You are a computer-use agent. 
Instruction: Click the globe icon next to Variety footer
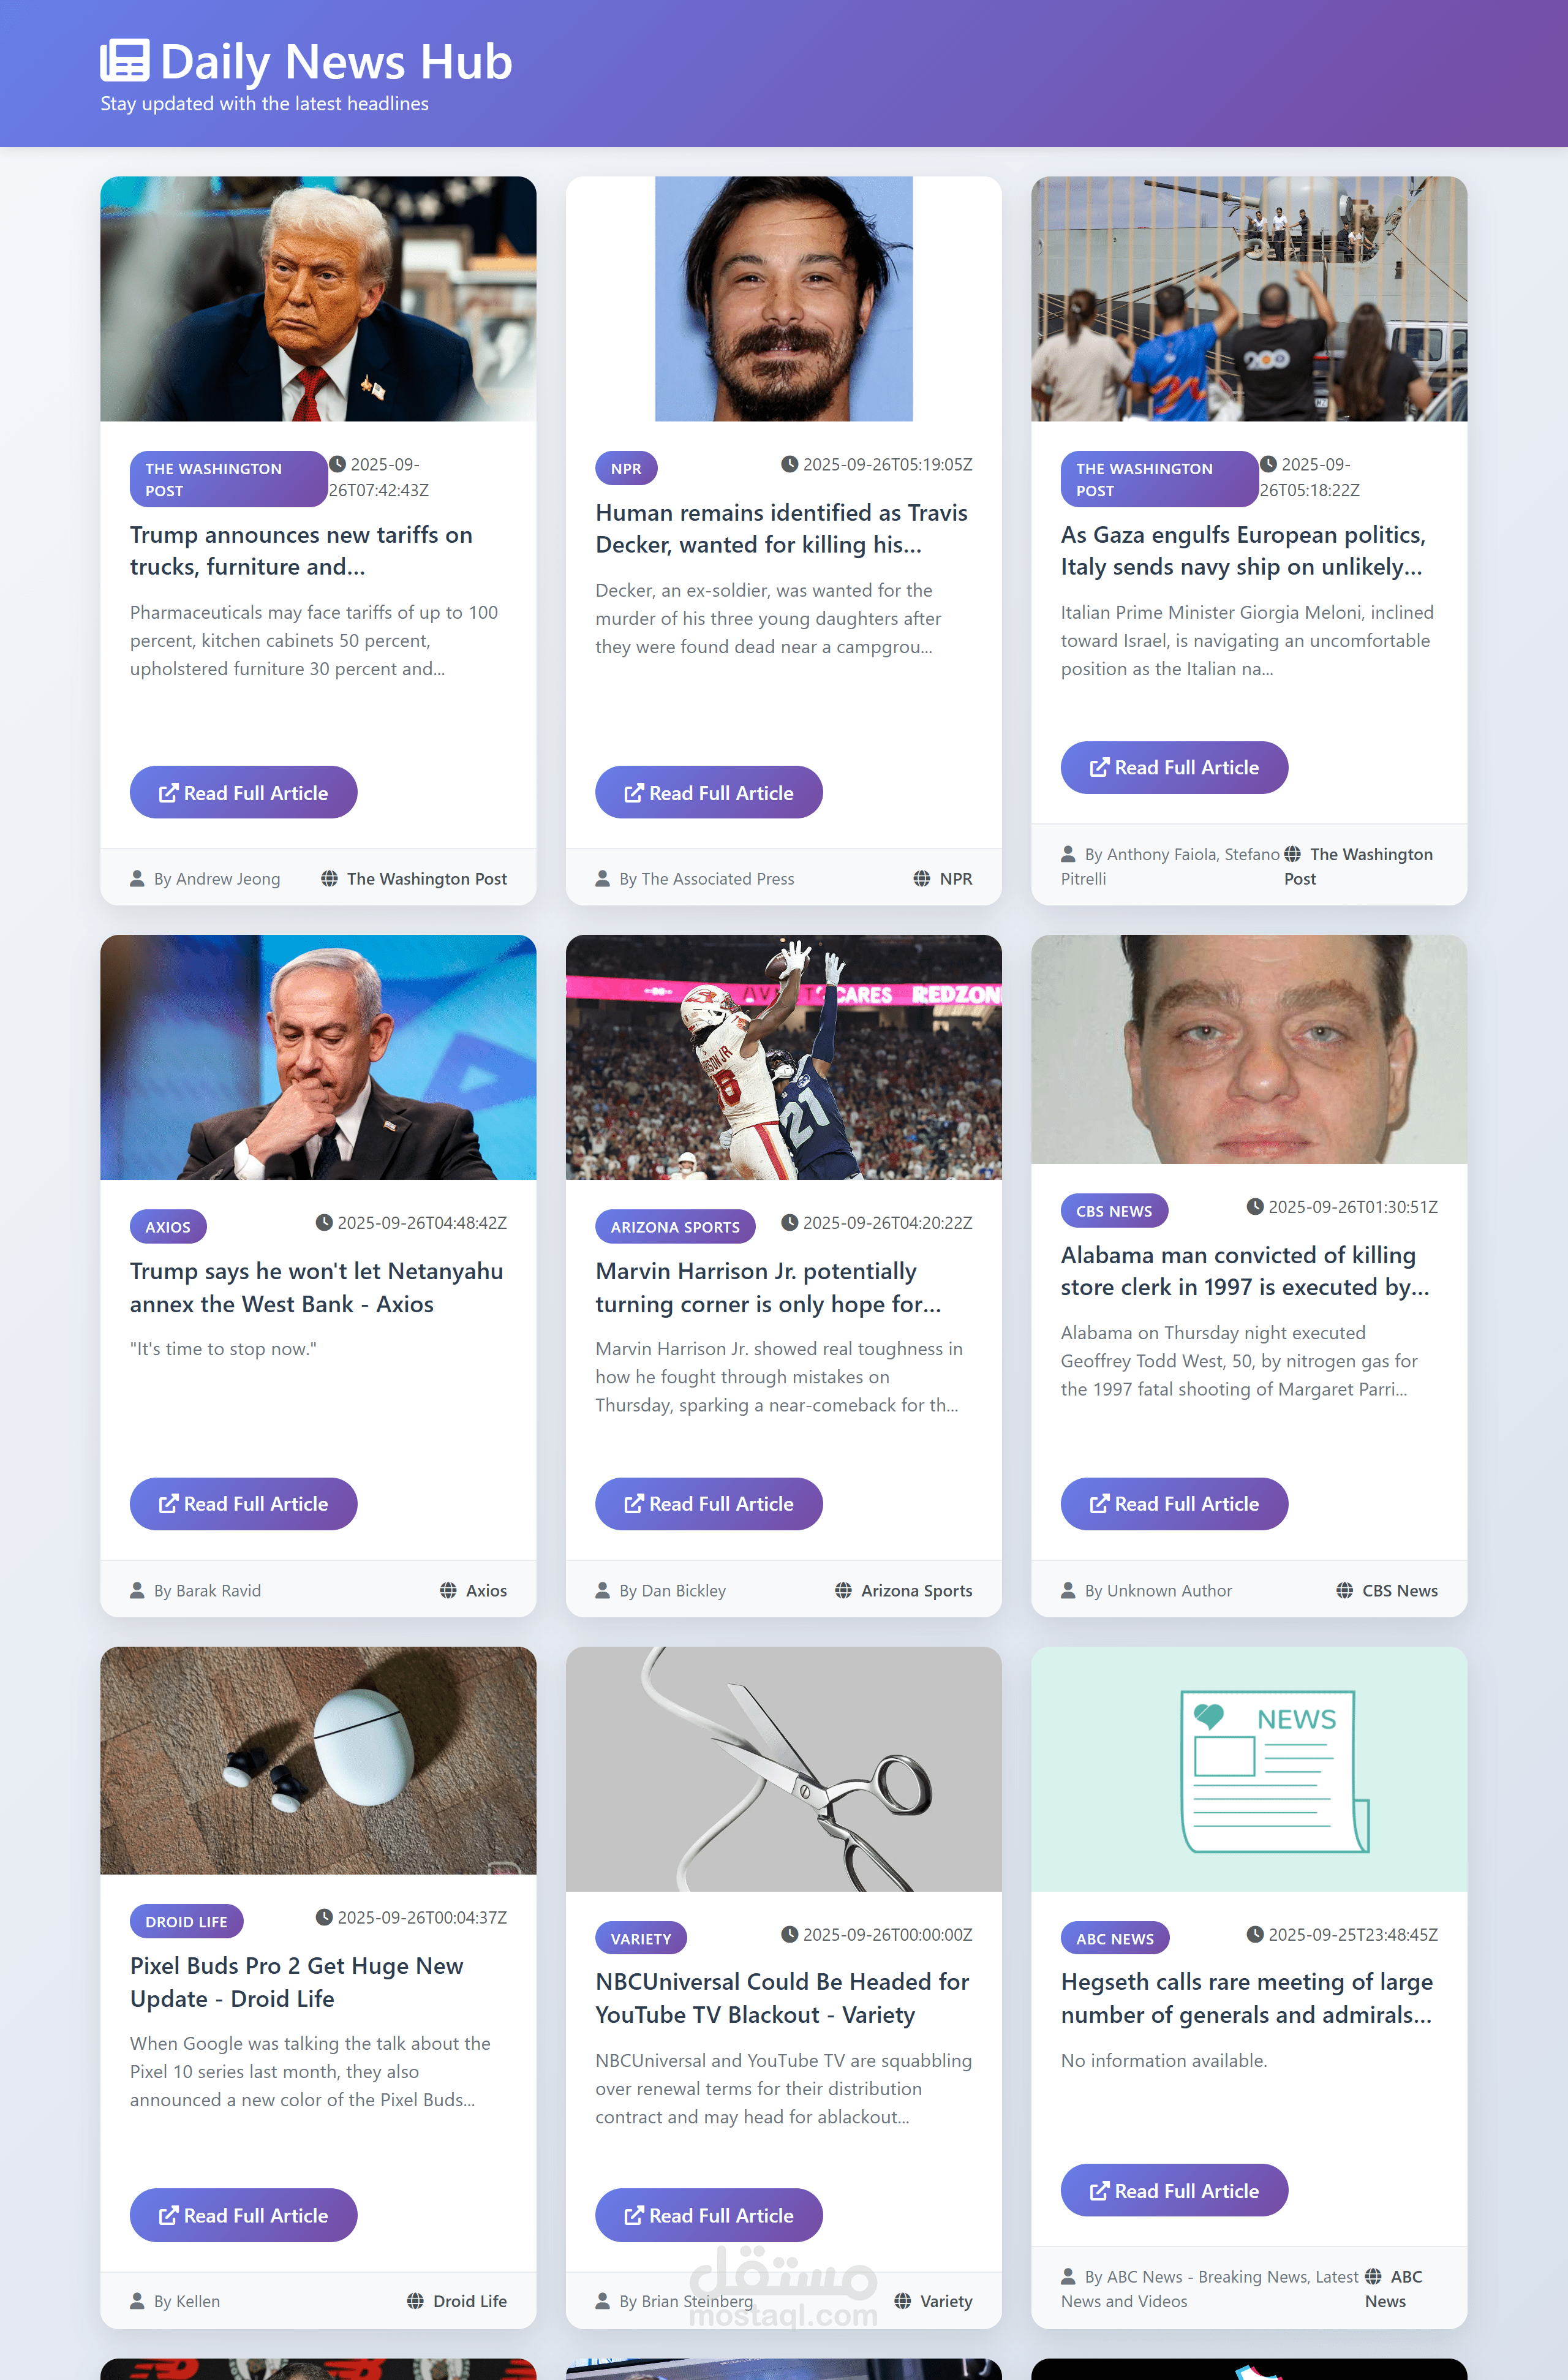[x=902, y=2301]
